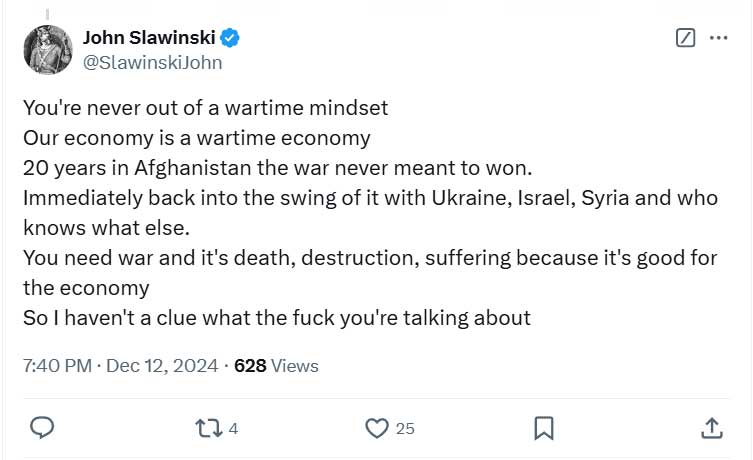
Task: Click the 7:40 PM timestamp
Action: (56, 366)
